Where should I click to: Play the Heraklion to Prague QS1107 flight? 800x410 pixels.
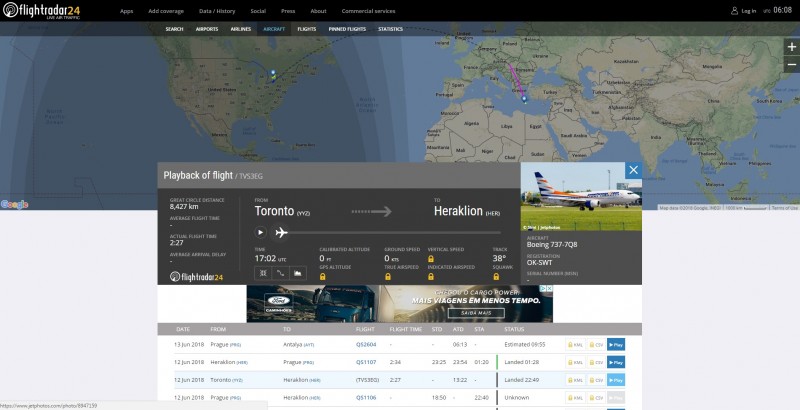[616, 363]
